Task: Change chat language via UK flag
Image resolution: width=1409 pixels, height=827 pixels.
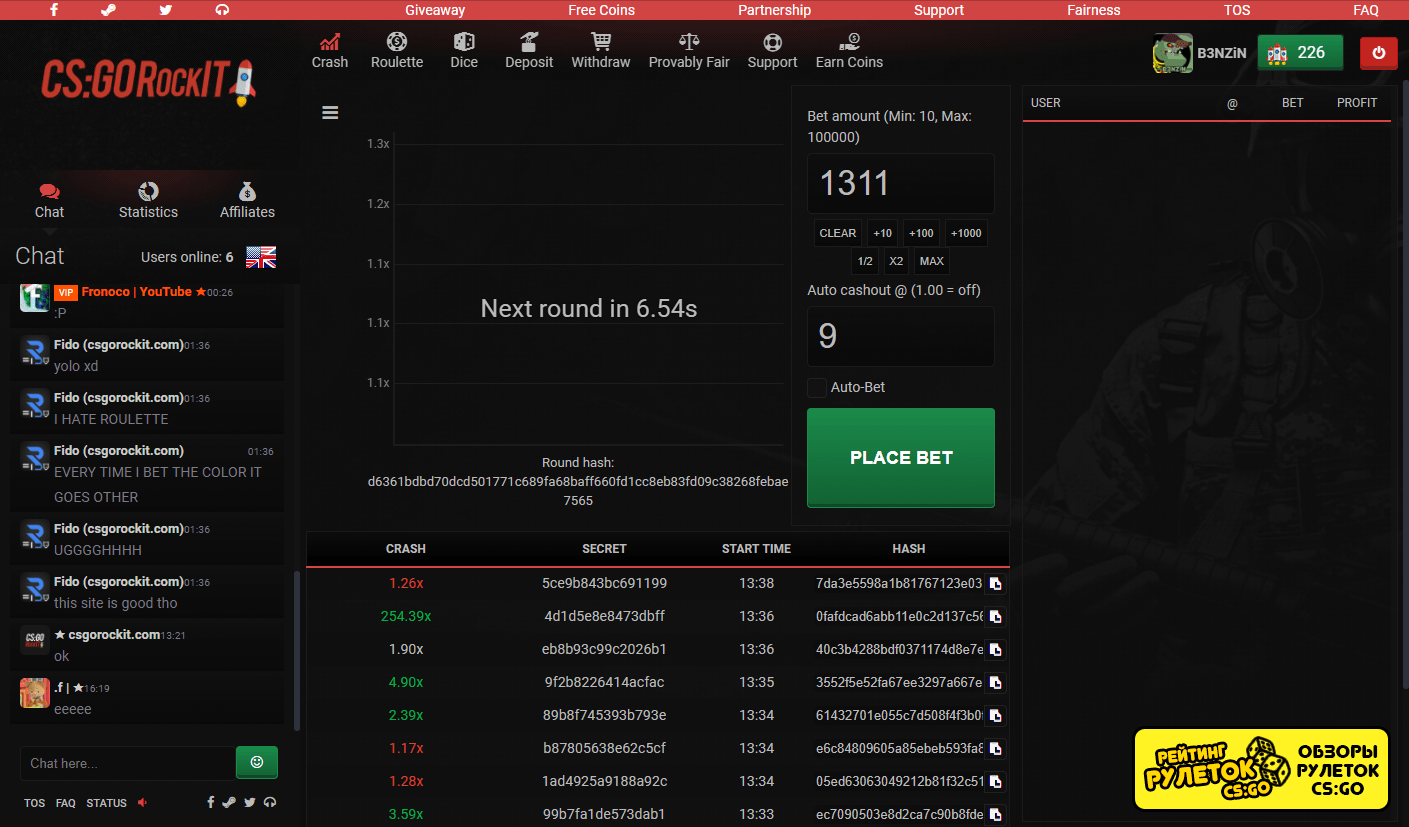Action: click(x=261, y=257)
